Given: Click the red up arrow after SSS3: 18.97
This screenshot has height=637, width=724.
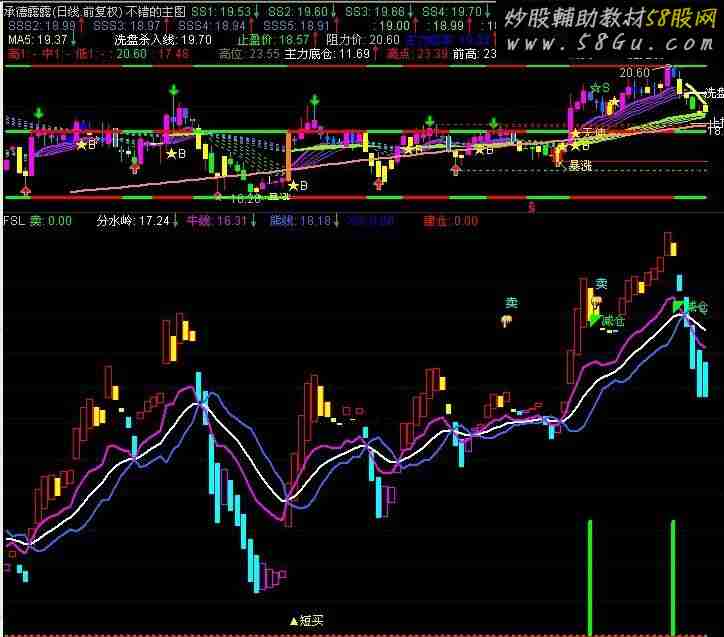Looking at the screenshot, I should pyautogui.click(x=166, y=25).
